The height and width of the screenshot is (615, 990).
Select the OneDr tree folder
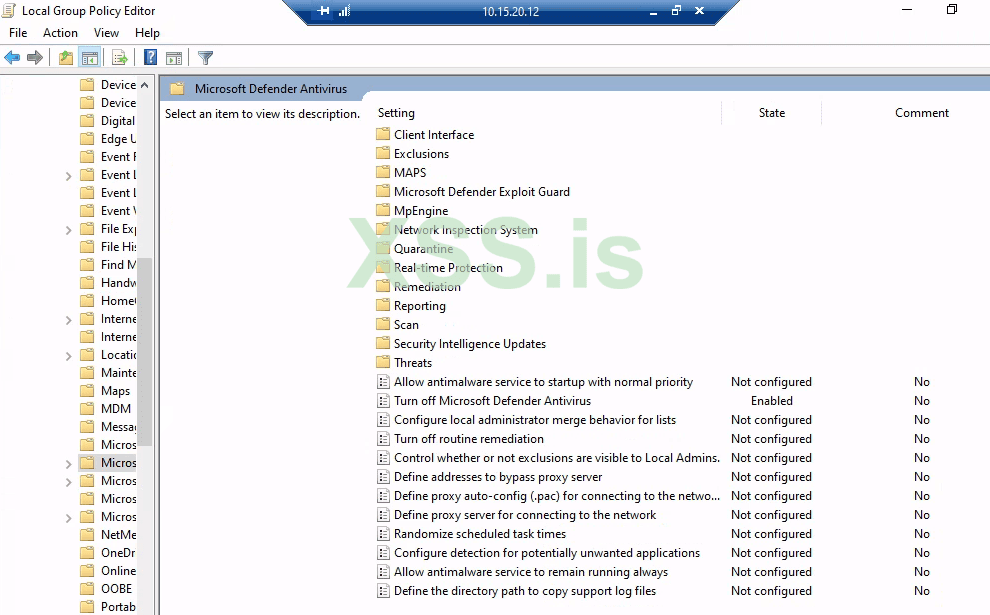(x=108, y=552)
